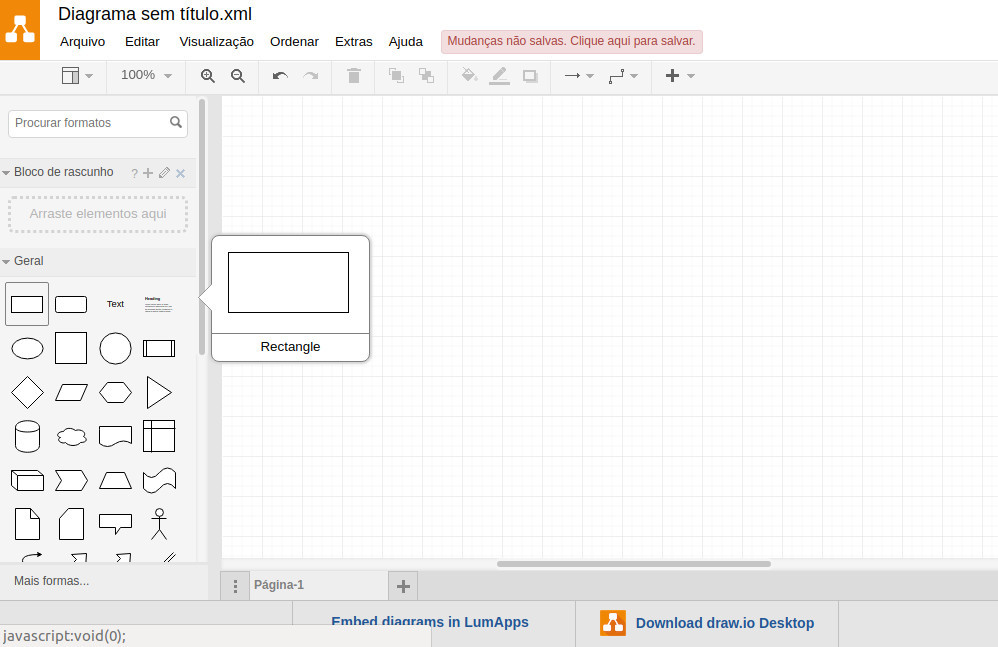Select the Text shape

click(x=115, y=304)
